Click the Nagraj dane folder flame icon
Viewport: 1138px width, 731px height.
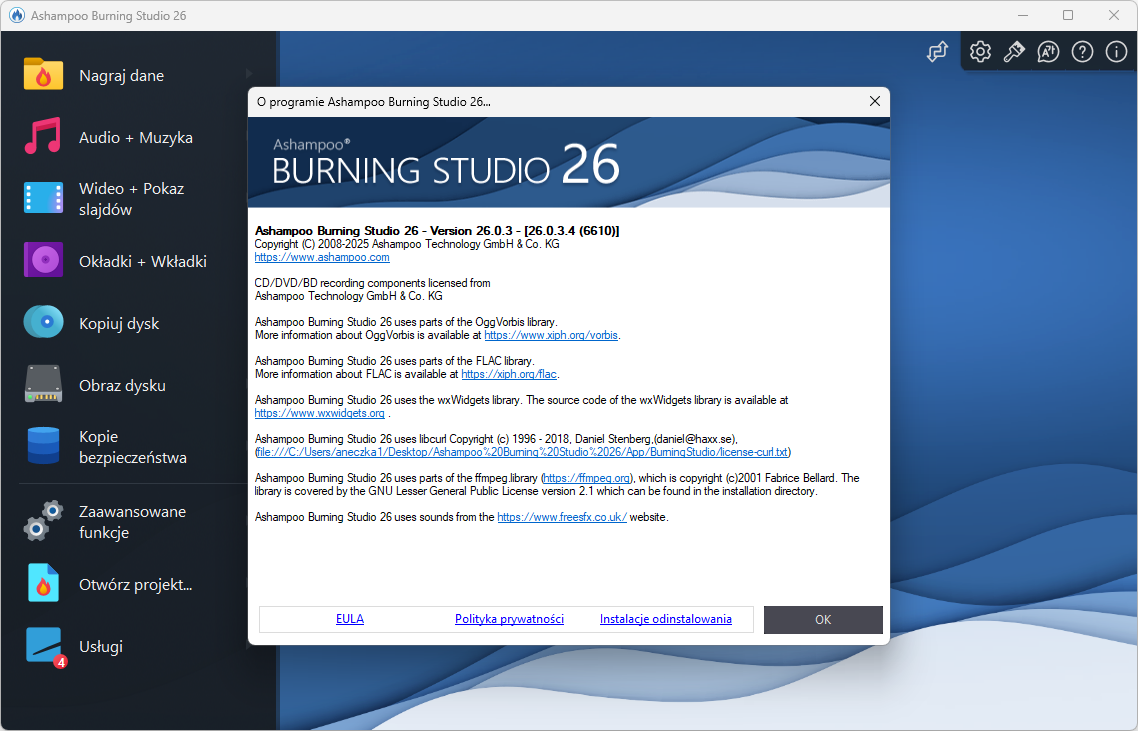[43, 74]
